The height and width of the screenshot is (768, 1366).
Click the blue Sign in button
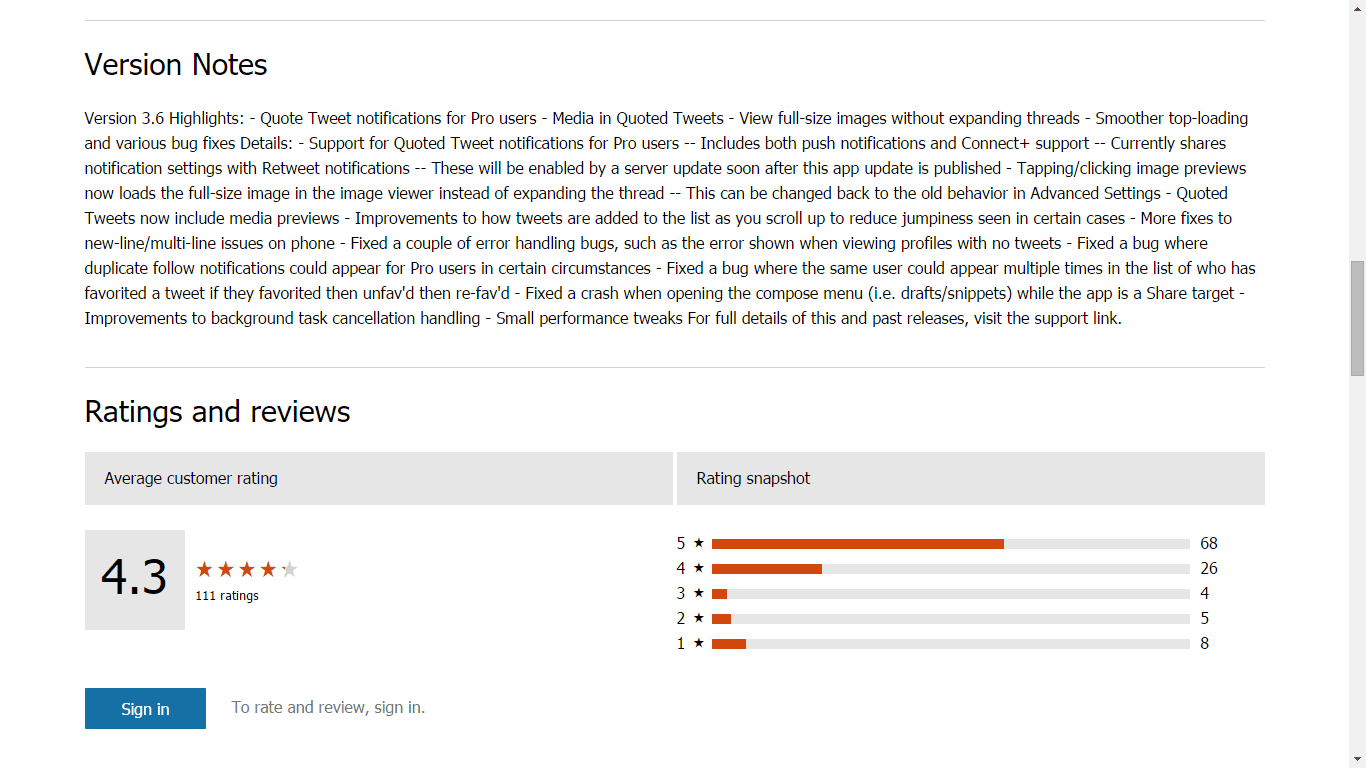pyautogui.click(x=145, y=708)
